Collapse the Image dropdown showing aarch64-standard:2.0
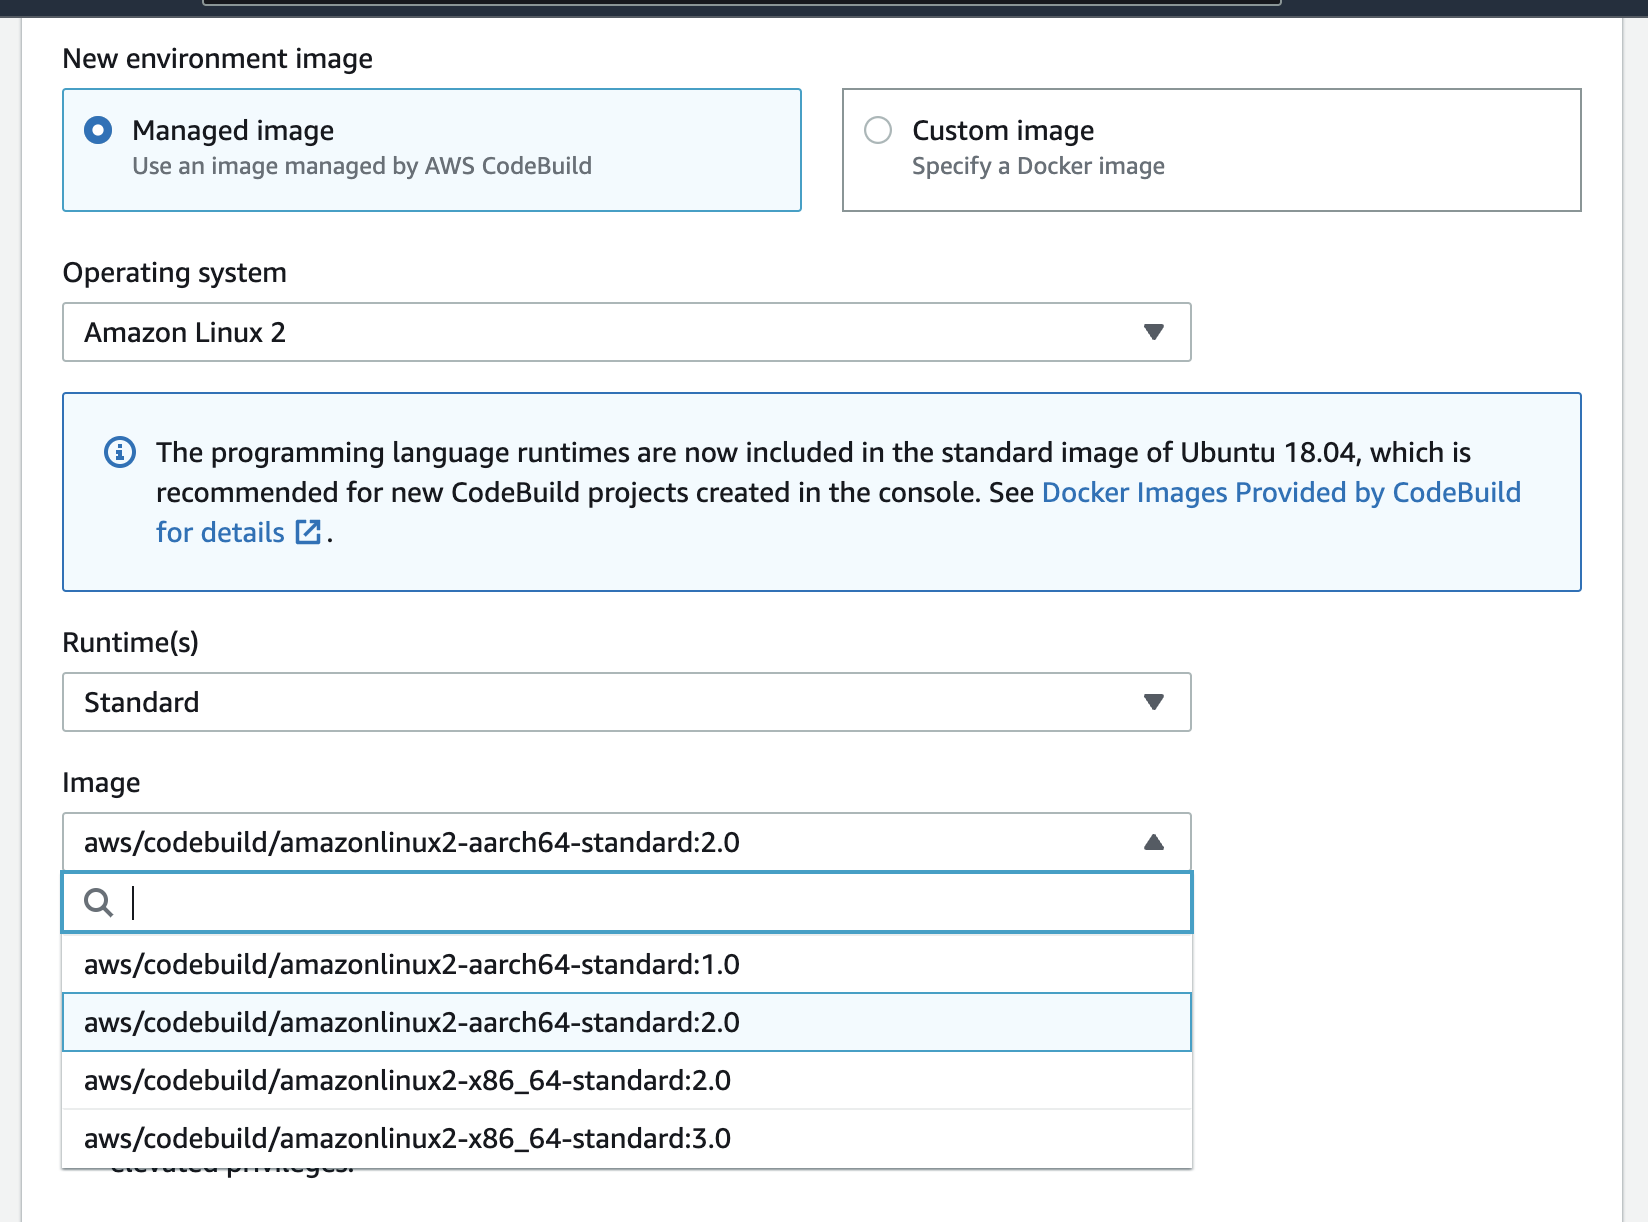This screenshot has width=1648, height=1222. point(626,842)
